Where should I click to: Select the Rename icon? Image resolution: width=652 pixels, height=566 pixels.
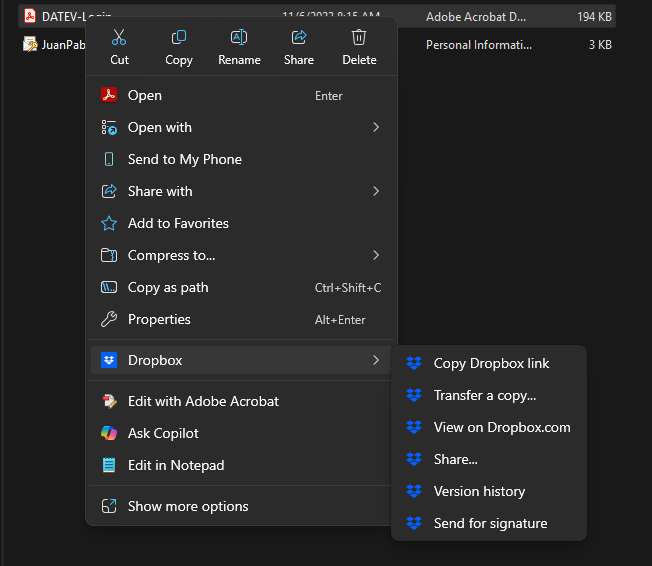click(x=239, y=38)
